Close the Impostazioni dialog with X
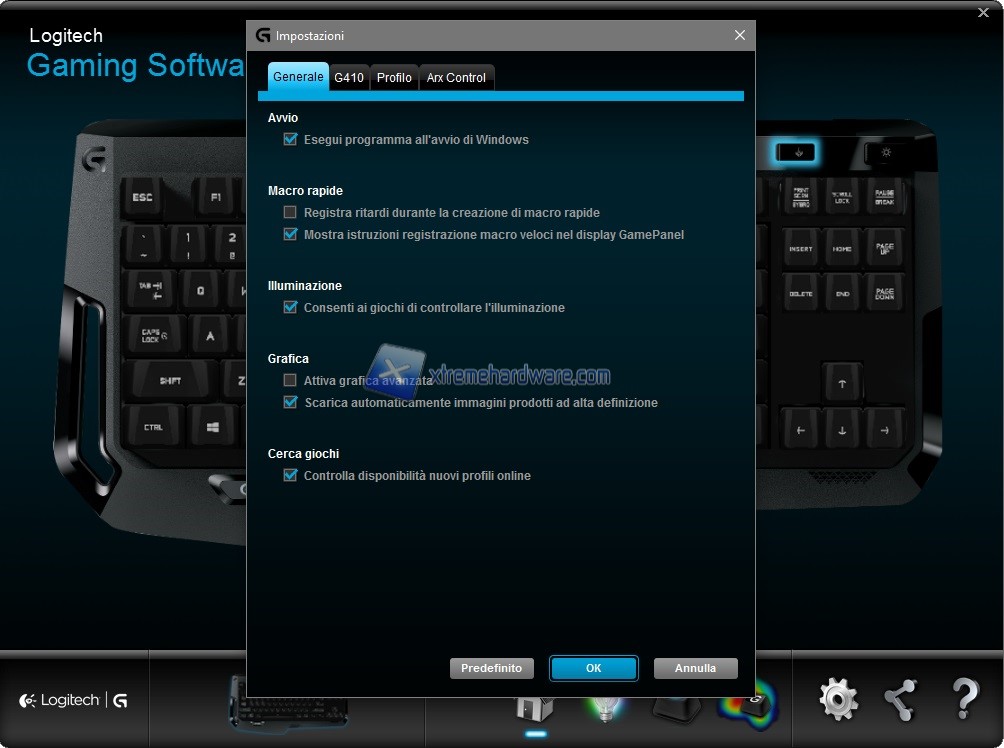 click(x=740, y=35)
